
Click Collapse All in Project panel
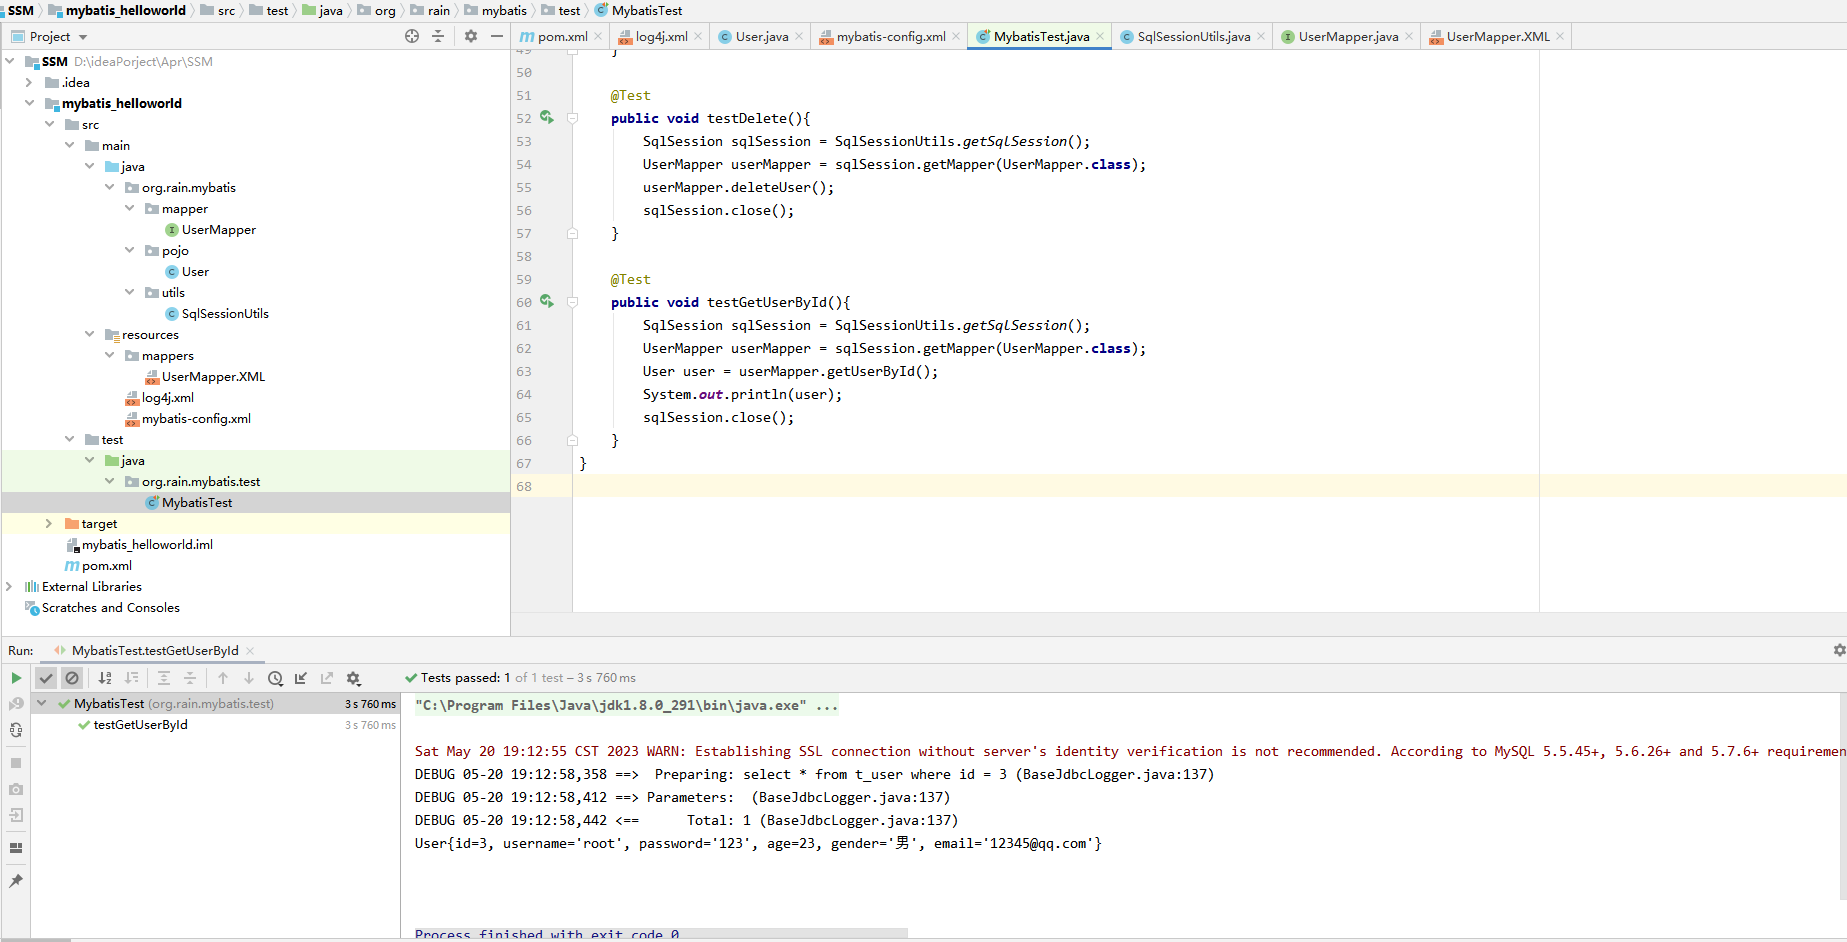(x=438, y=36)
